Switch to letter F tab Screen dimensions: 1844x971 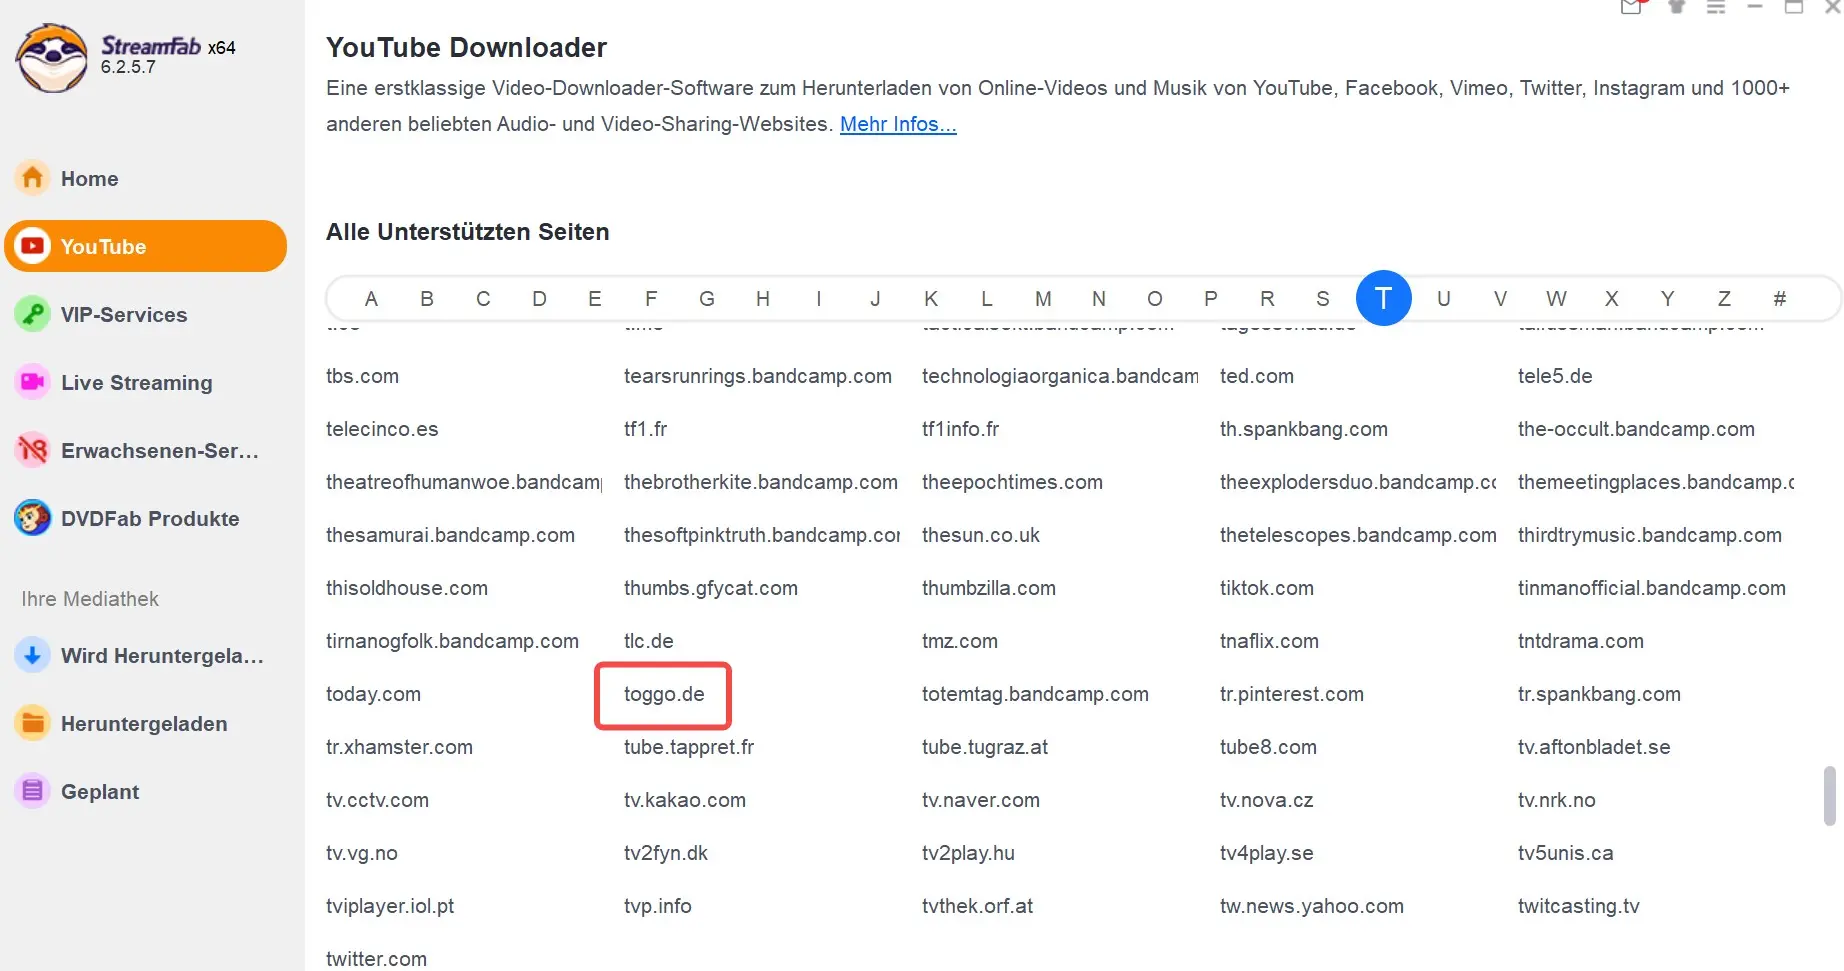(x=651, y=298)
